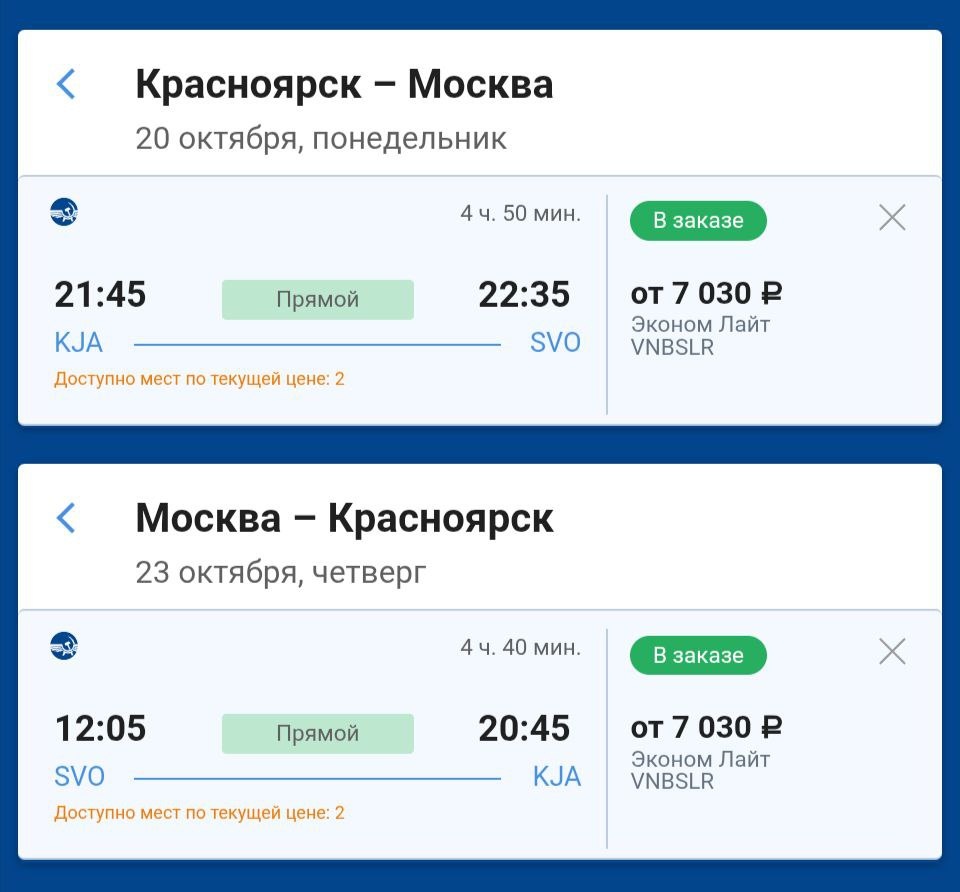
Task: Open 'от 7 030 ₽' price on first flight
Action: point(706,294)
